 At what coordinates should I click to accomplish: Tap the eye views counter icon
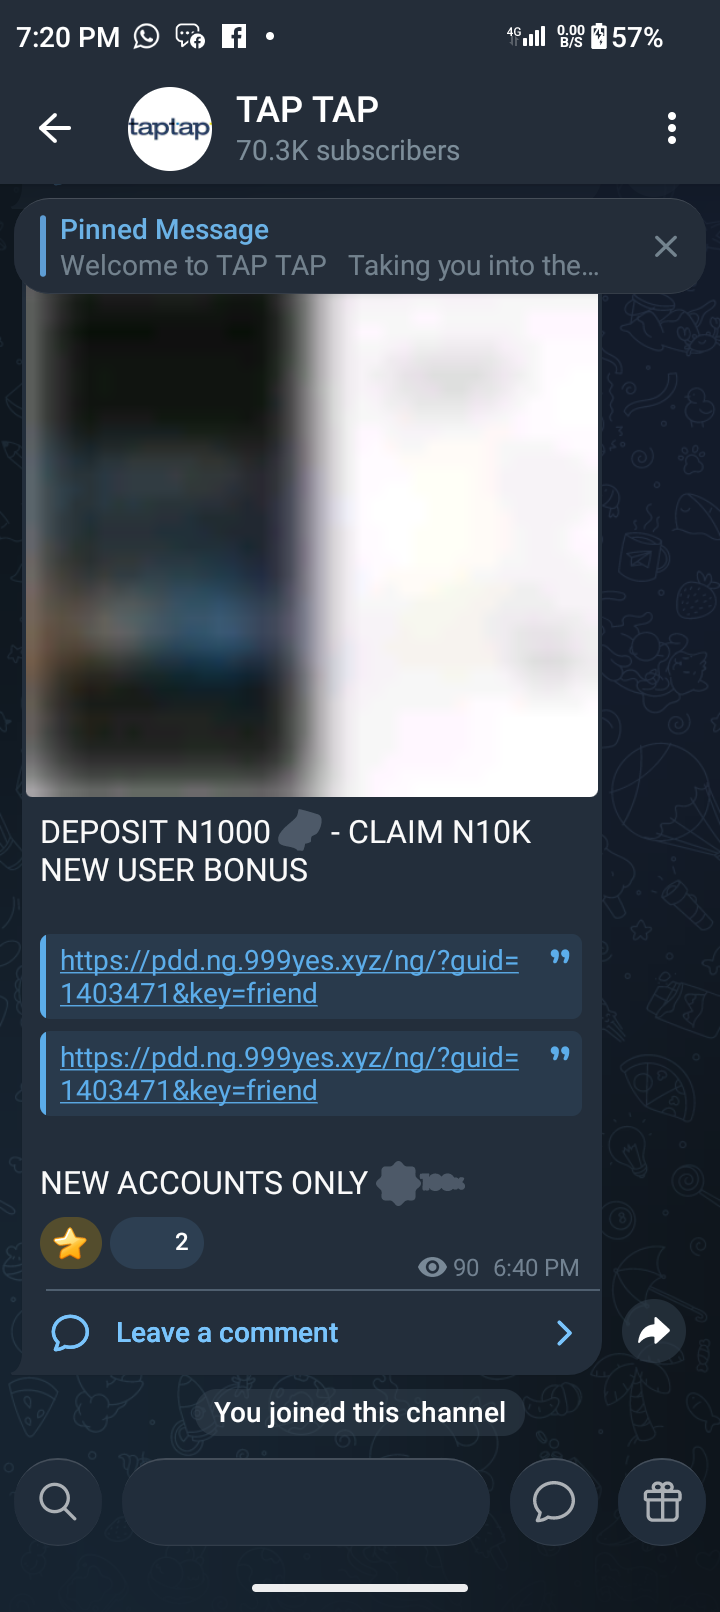coord(432,1268)
